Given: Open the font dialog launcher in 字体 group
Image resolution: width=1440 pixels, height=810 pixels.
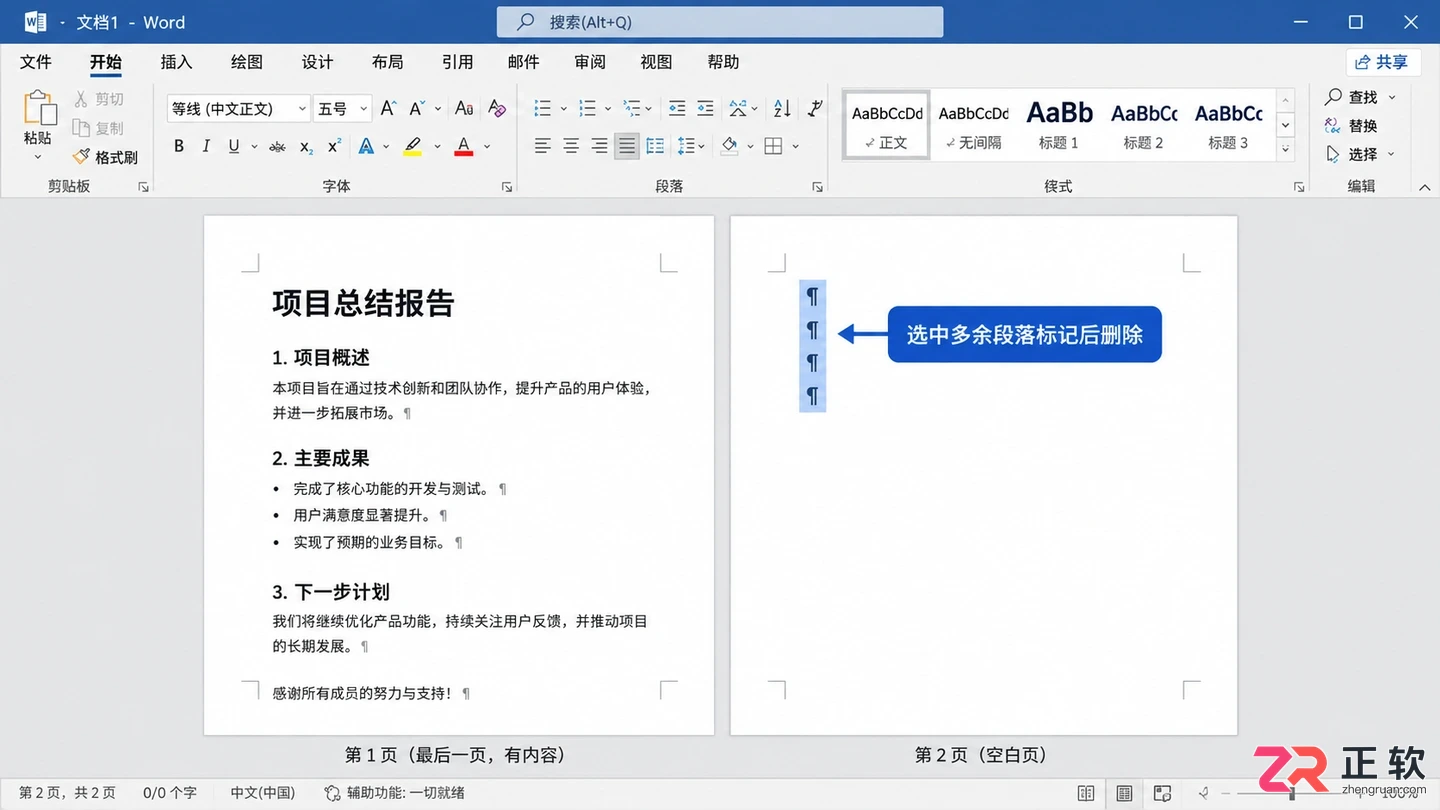Looking at the screenshot, I should pyautogui.click(x=507, y=187).
